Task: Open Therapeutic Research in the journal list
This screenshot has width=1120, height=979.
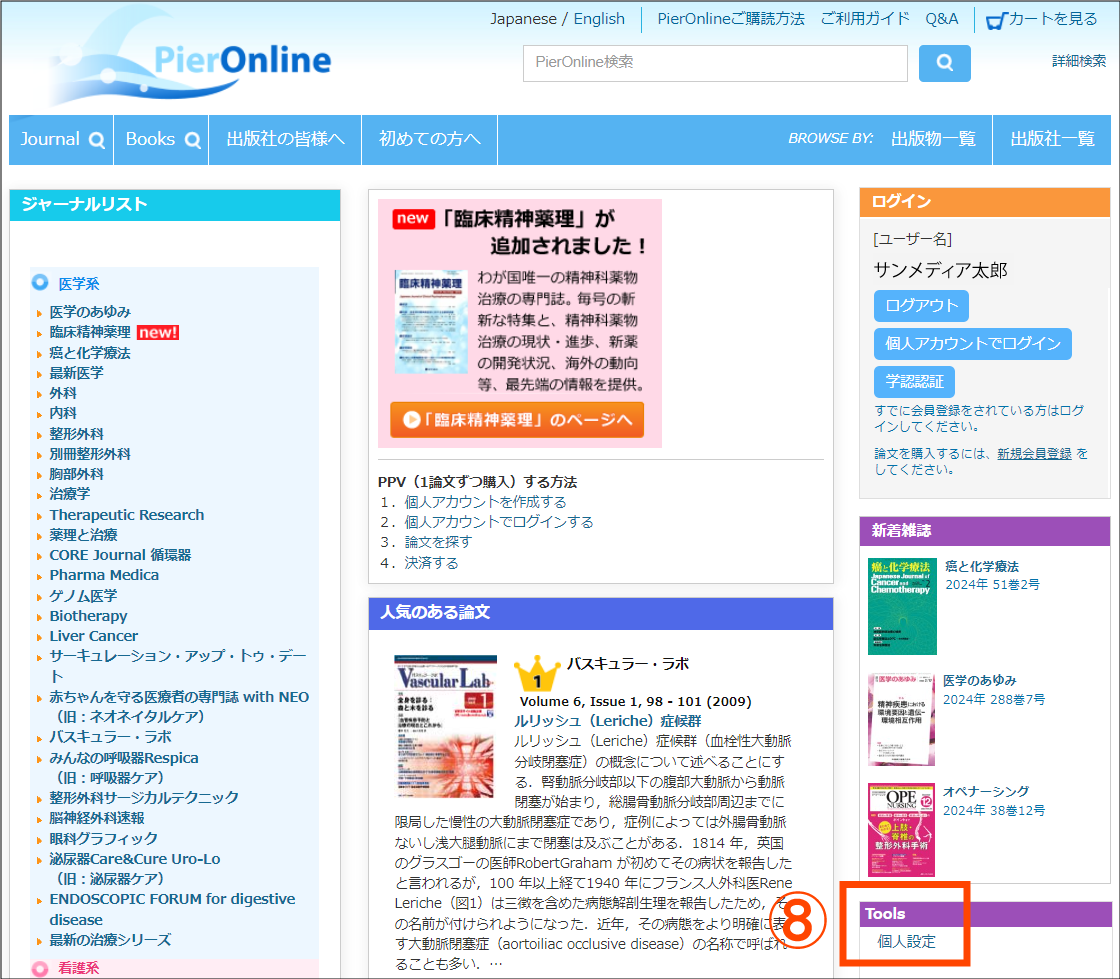Action: tap(126, 515)
